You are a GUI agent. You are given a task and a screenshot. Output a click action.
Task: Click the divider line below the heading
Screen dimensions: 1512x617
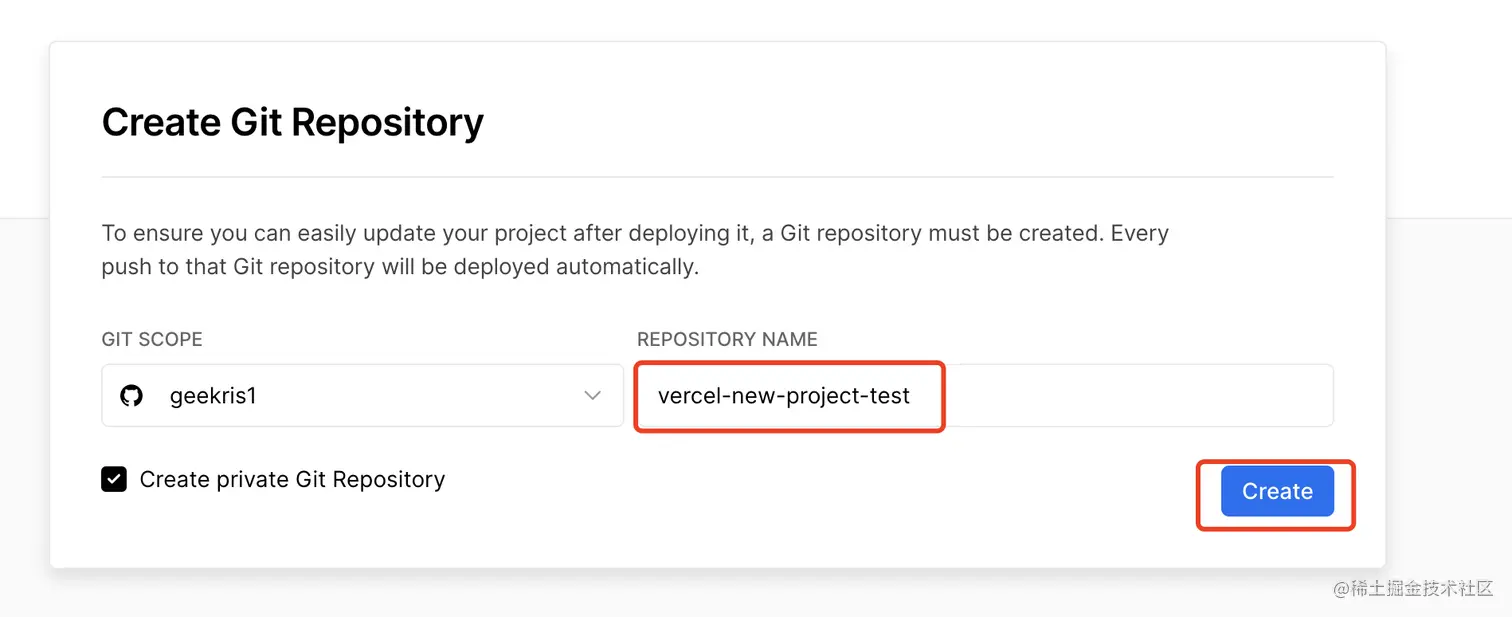point(717,177)
